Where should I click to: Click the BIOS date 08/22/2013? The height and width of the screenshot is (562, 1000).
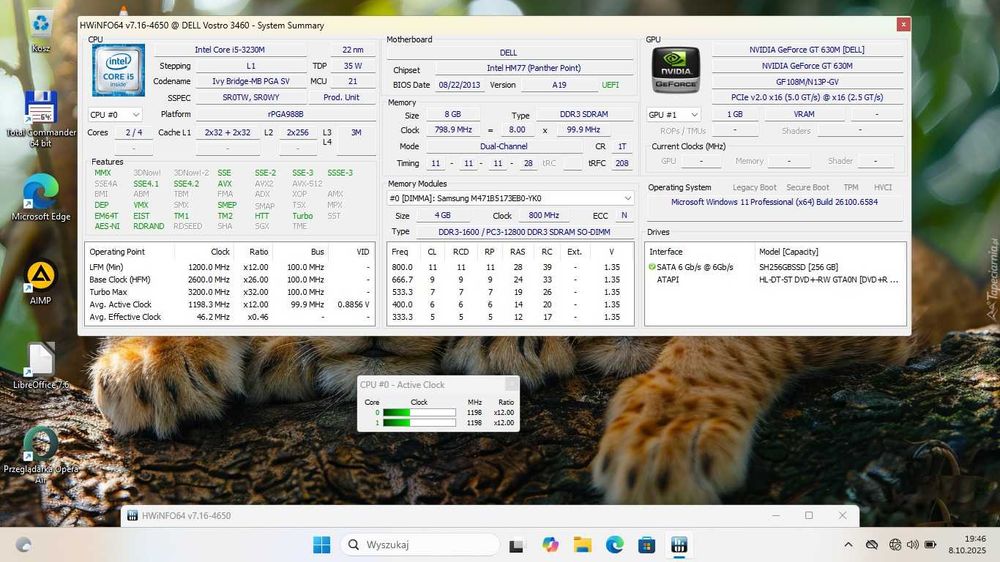[459, 85]
